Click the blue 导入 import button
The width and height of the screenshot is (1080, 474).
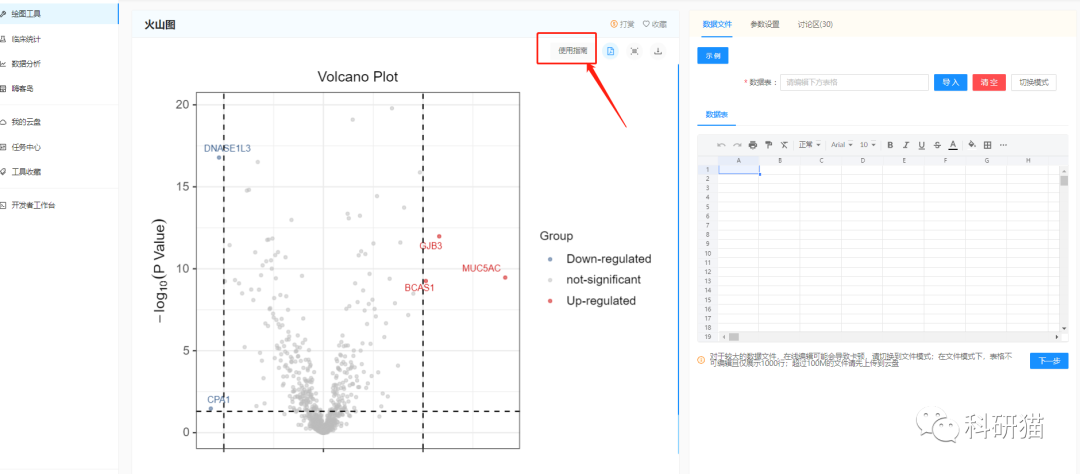(x=951, y=82)
